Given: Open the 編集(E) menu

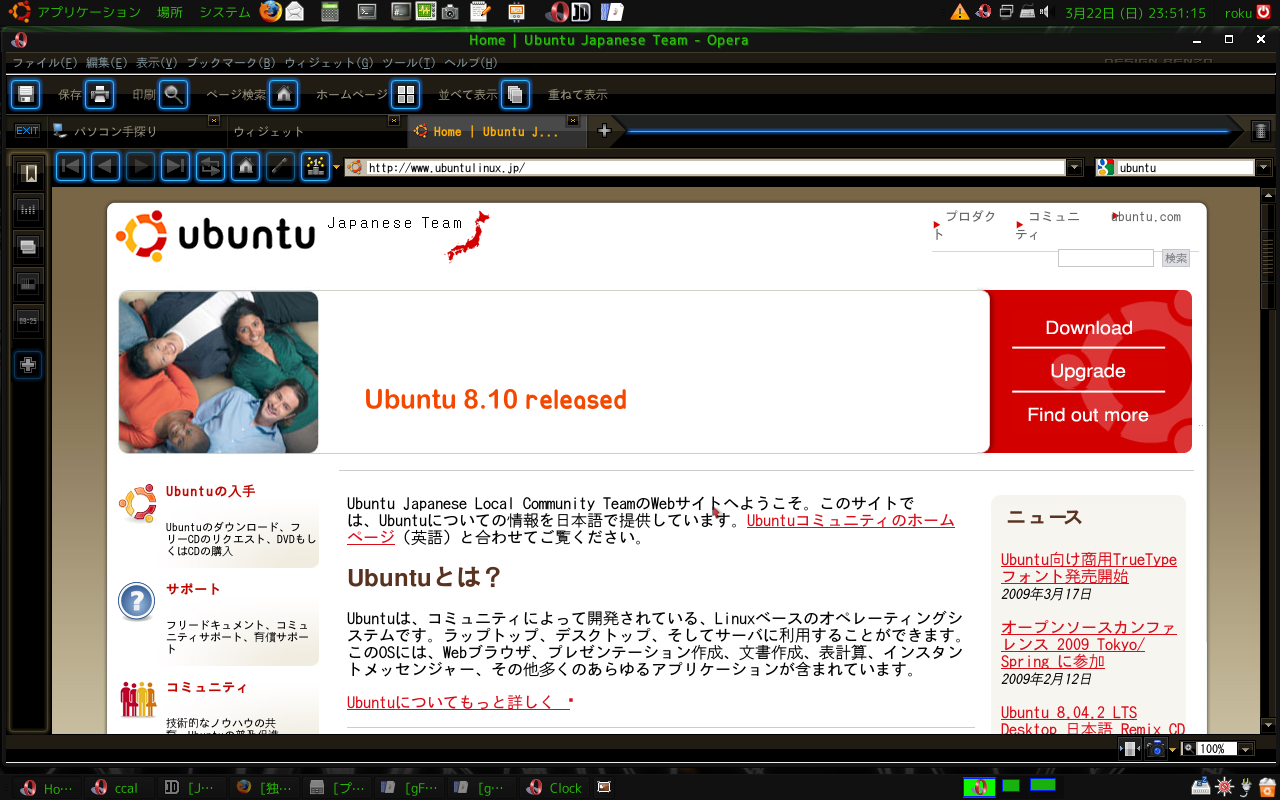Looking at the screenshot, I should click(107, 62).
